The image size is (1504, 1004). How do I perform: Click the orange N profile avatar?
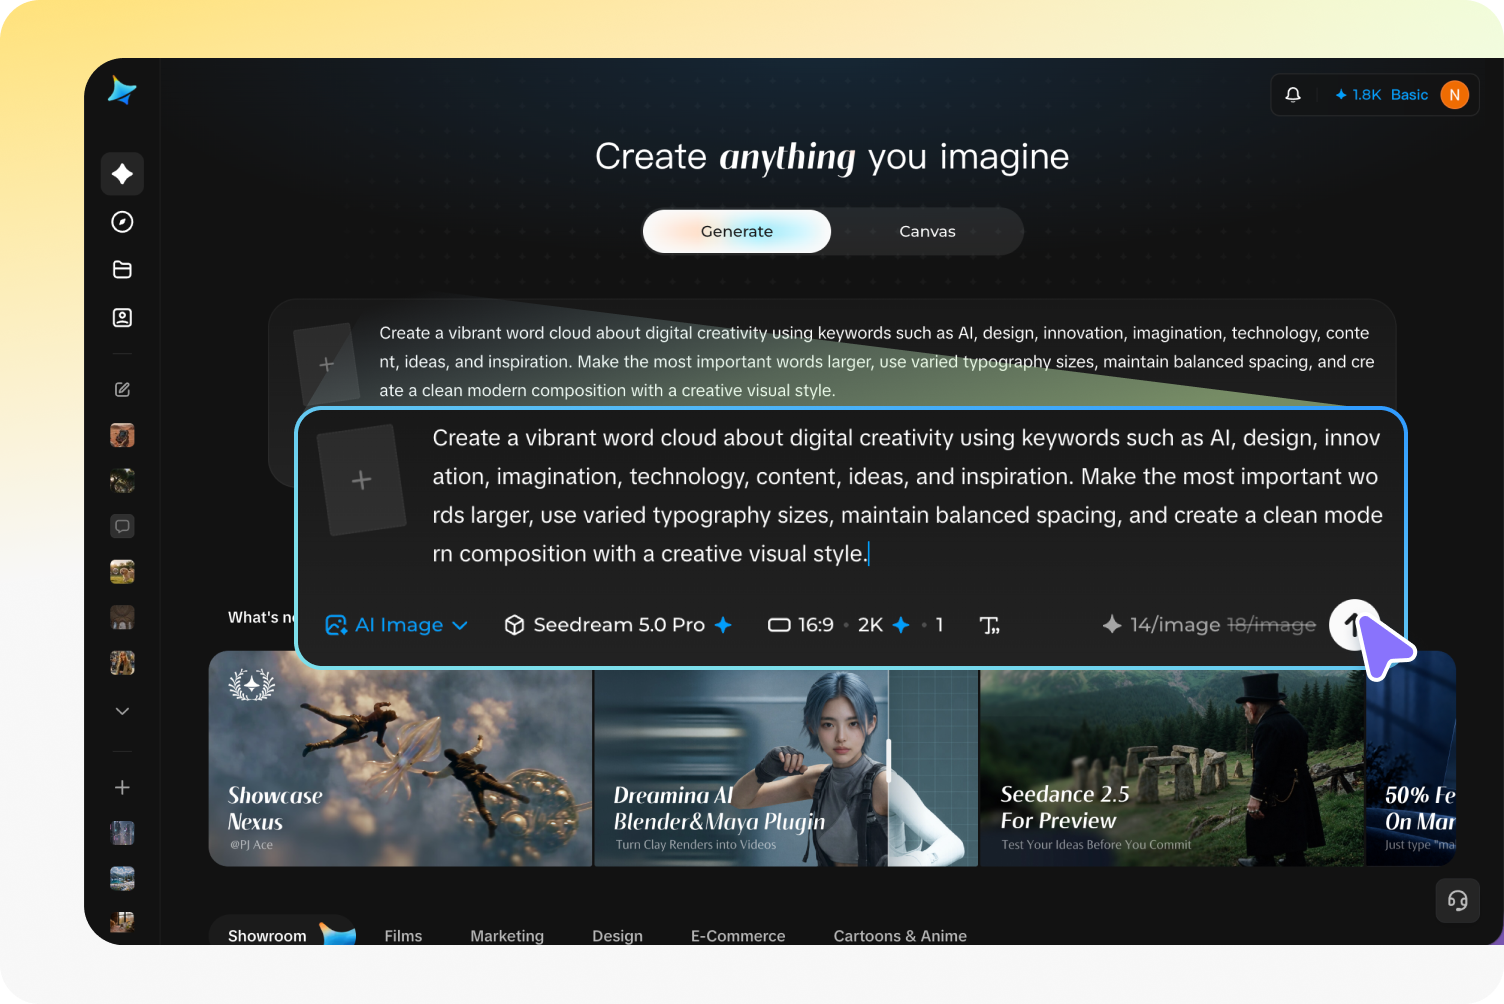click(x=1455, y=95)
